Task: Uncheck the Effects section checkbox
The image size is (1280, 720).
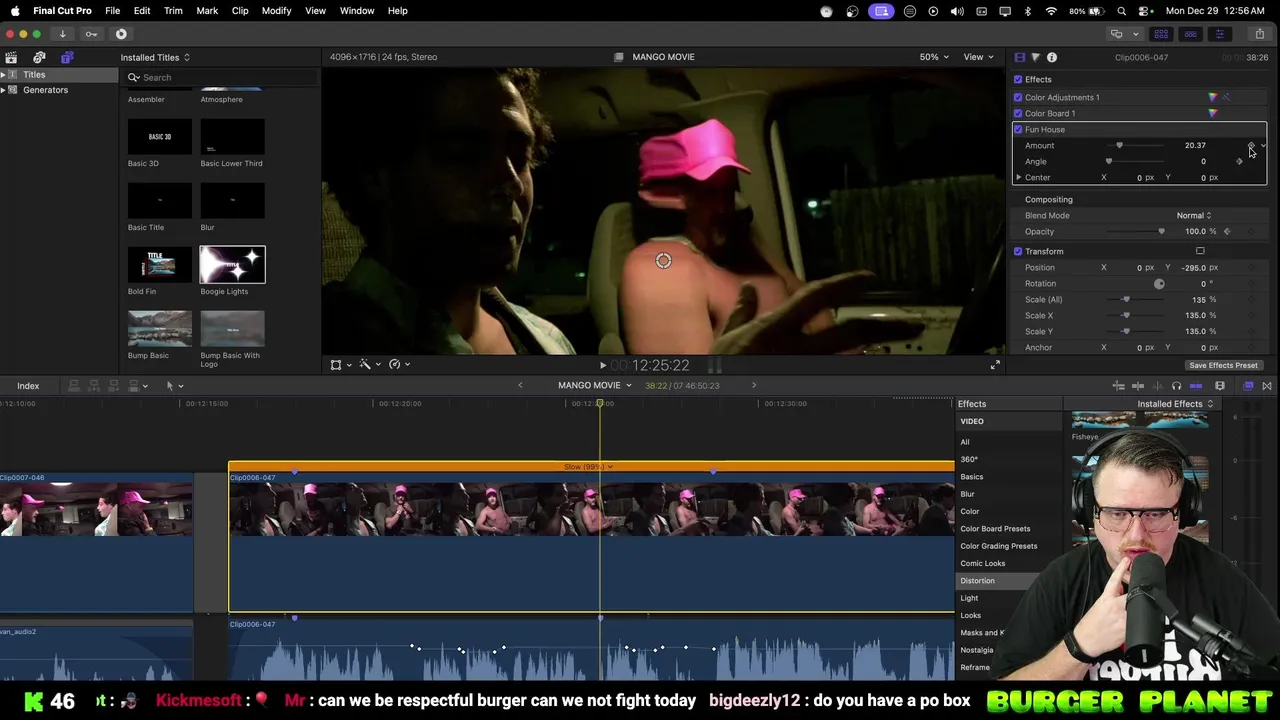Action: (x=1018, y=80)
